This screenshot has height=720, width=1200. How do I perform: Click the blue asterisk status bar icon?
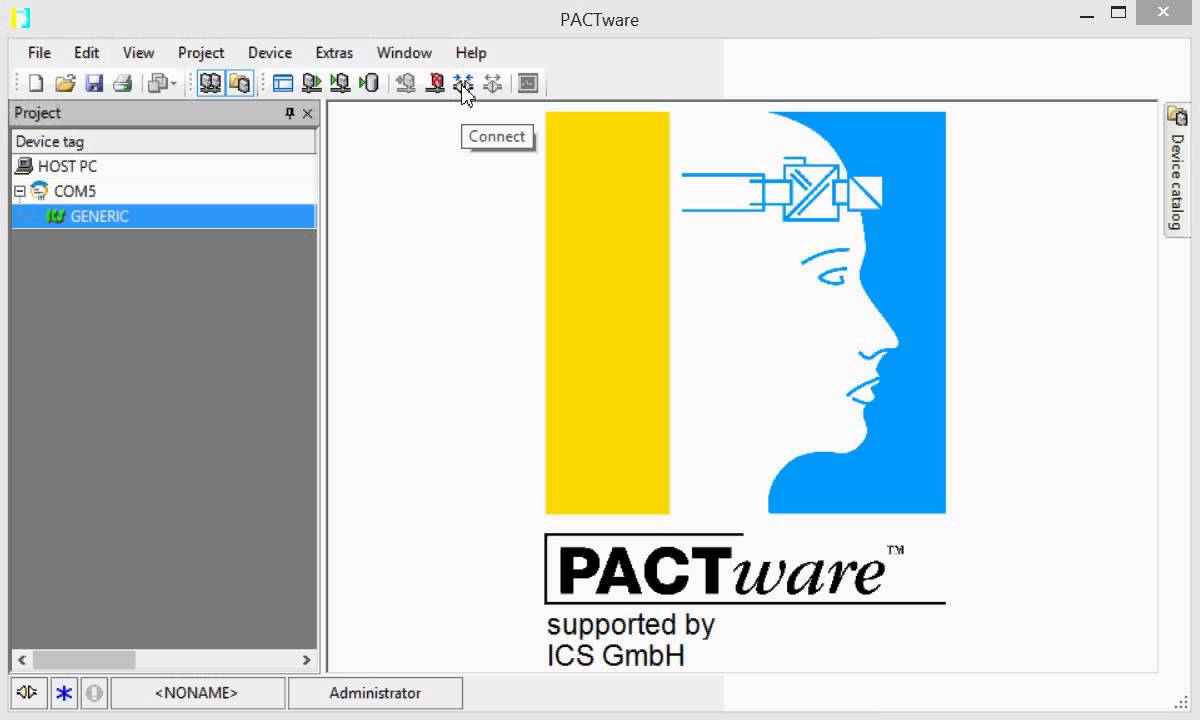64,693
